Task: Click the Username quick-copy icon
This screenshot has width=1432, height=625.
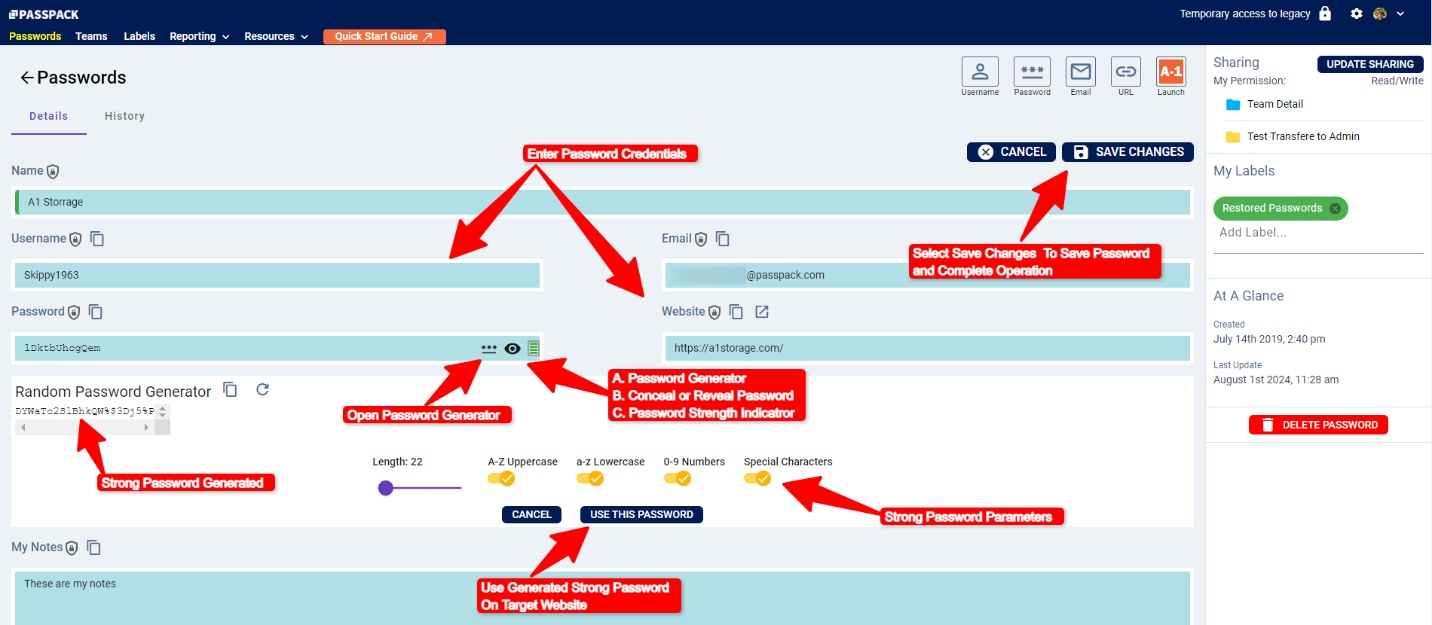Action: click(x=980, y=72)
